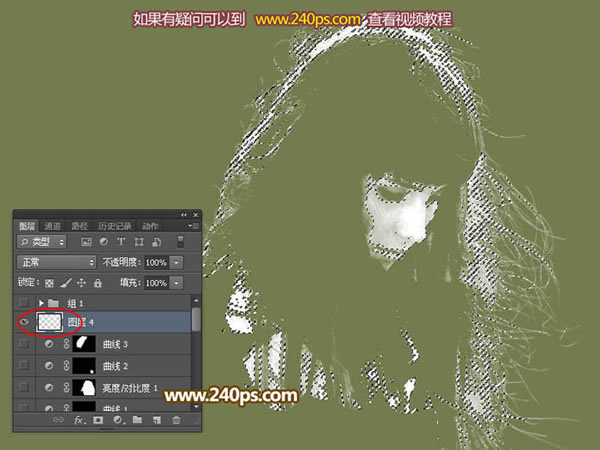Expand the 组 1 group triangle
Viewport: 600px width, 450px height.
[x=41, y=303]
